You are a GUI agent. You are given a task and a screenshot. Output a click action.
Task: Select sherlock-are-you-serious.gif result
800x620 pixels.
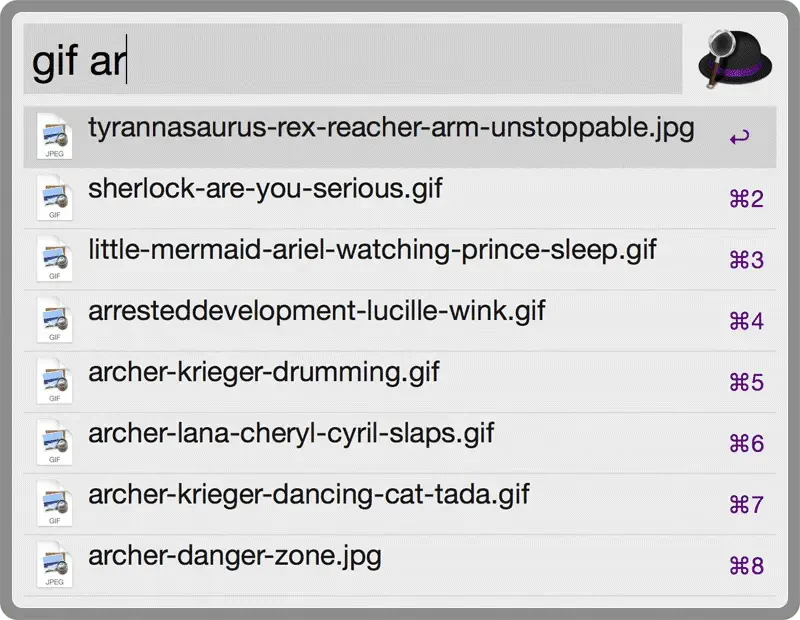[x=265, y=189]
